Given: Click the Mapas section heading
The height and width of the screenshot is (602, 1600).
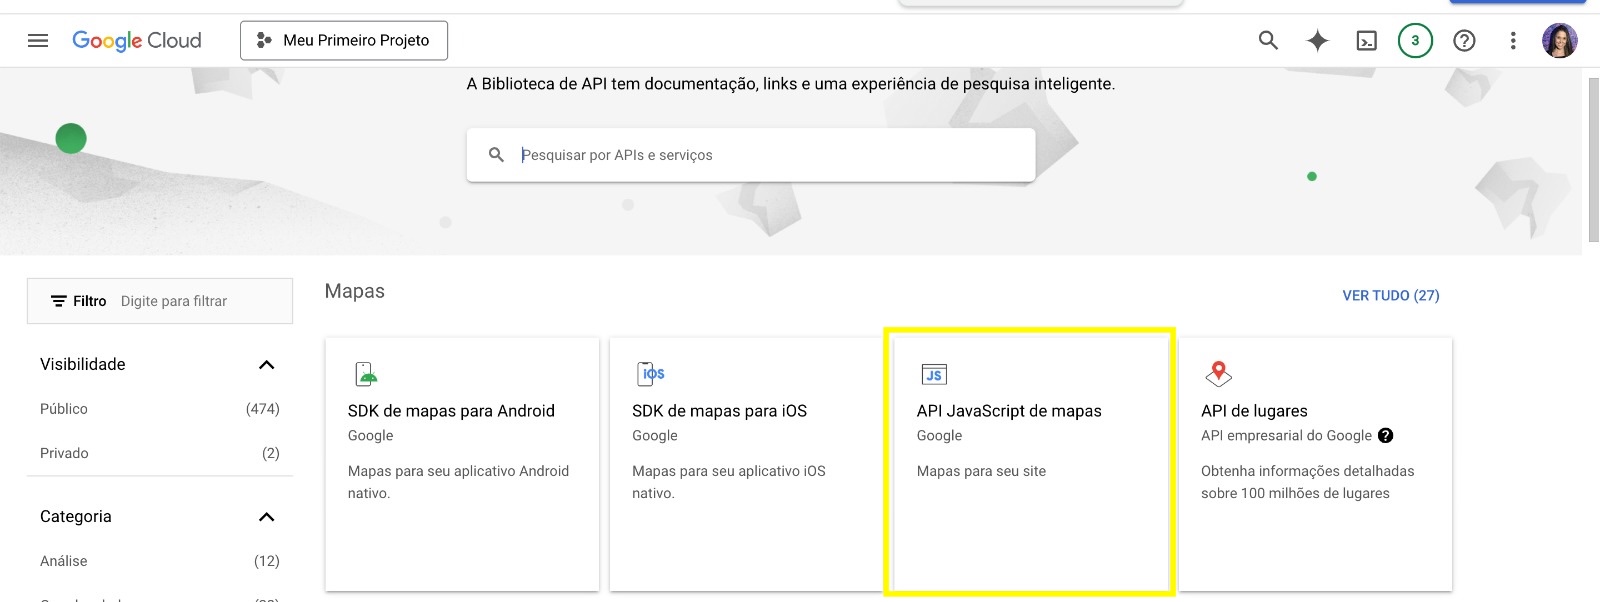Looking at the screenshot, I should point(355,291).
